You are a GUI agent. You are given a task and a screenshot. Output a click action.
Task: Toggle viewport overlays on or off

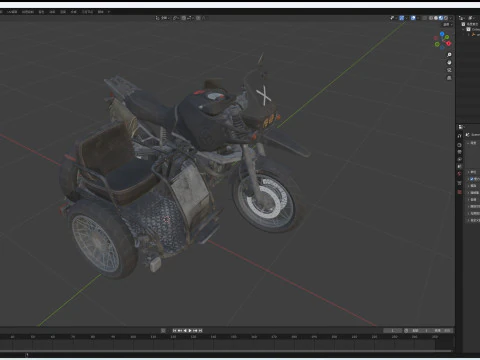[x=413, y=18]
